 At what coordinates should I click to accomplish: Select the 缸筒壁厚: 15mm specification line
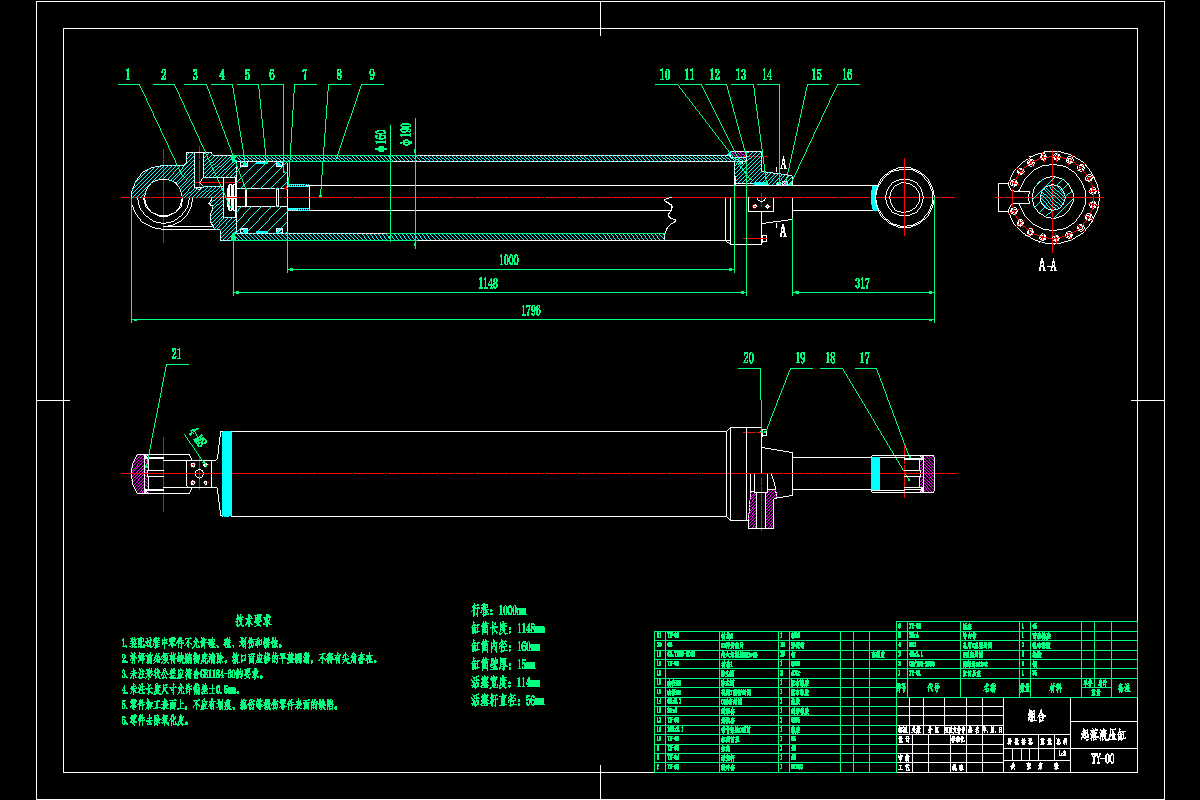[502, 663]
